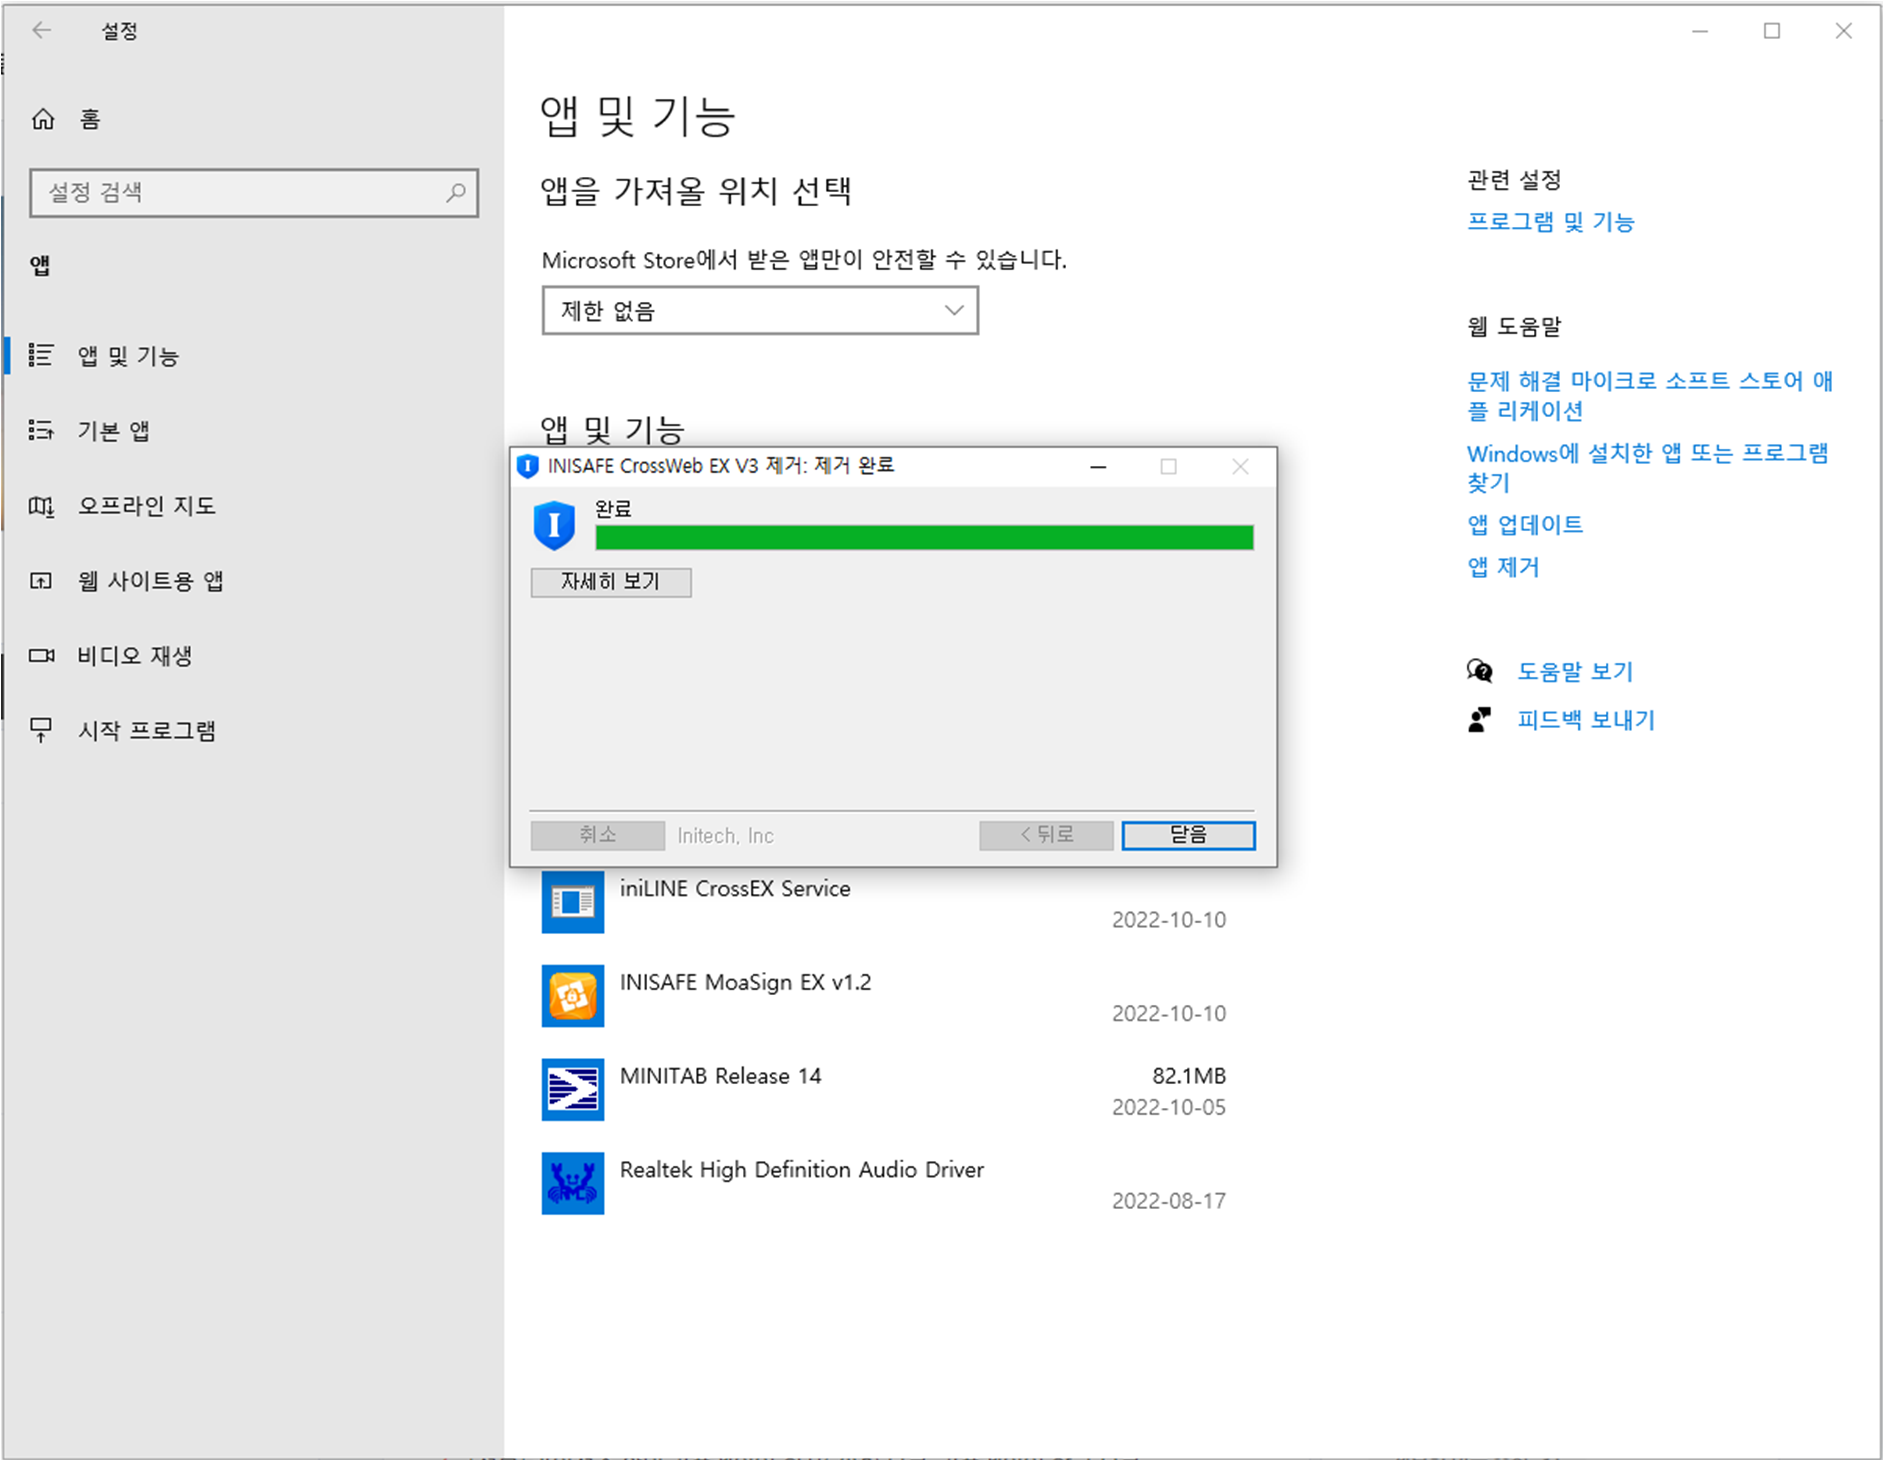
Task: Open the 프로그램 및 기능 link
Action: tap(1550, 222)
